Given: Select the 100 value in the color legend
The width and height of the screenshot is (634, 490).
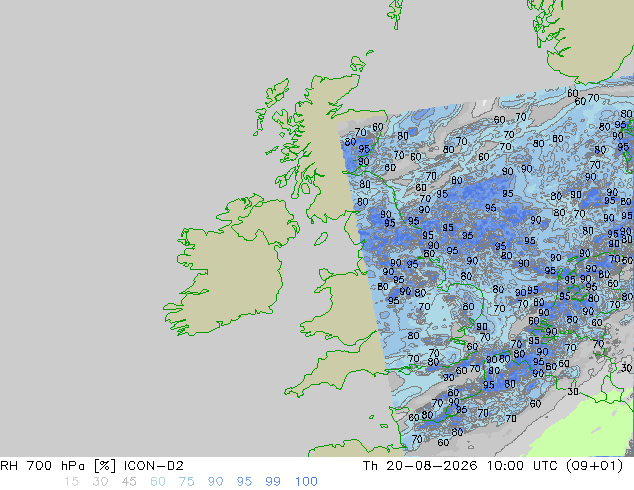Looking at the screenshot, I should (x=306, y=482).
